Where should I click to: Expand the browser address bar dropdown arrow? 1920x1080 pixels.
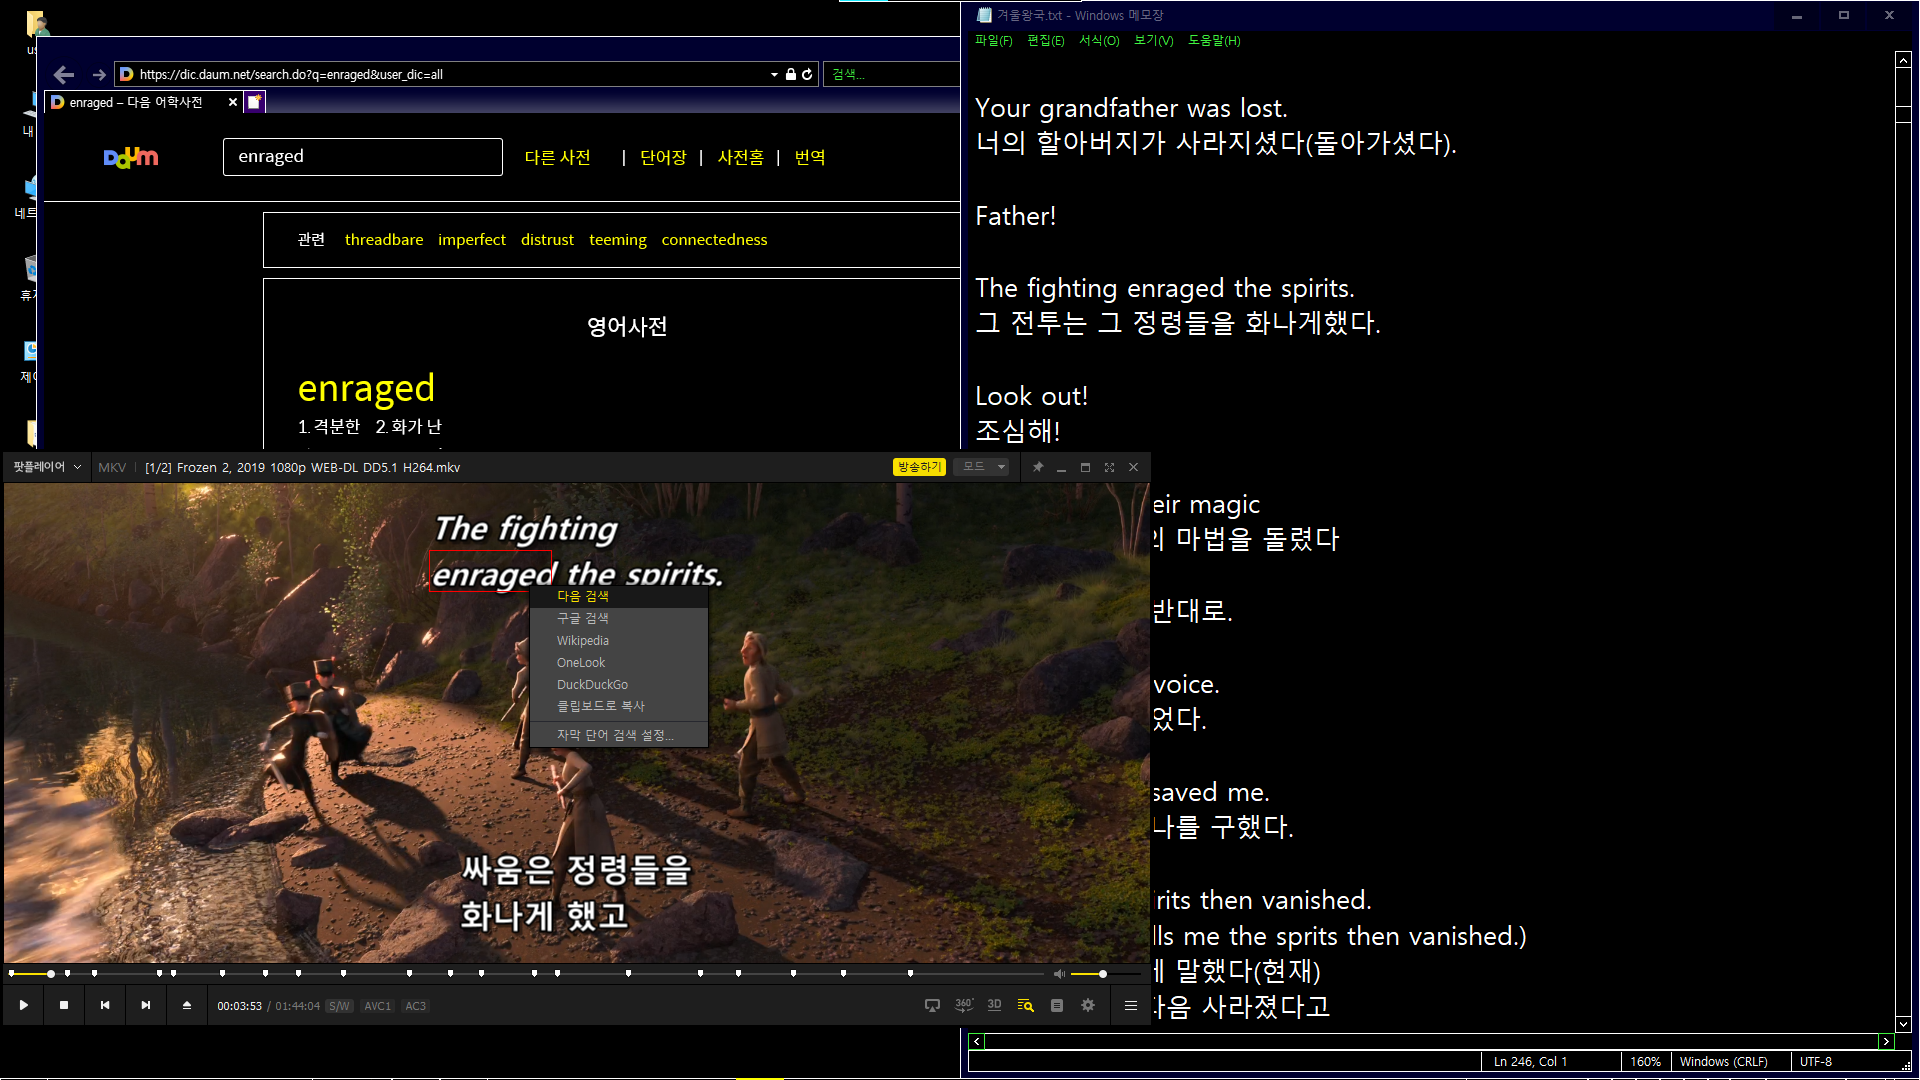tap(774, 74)
